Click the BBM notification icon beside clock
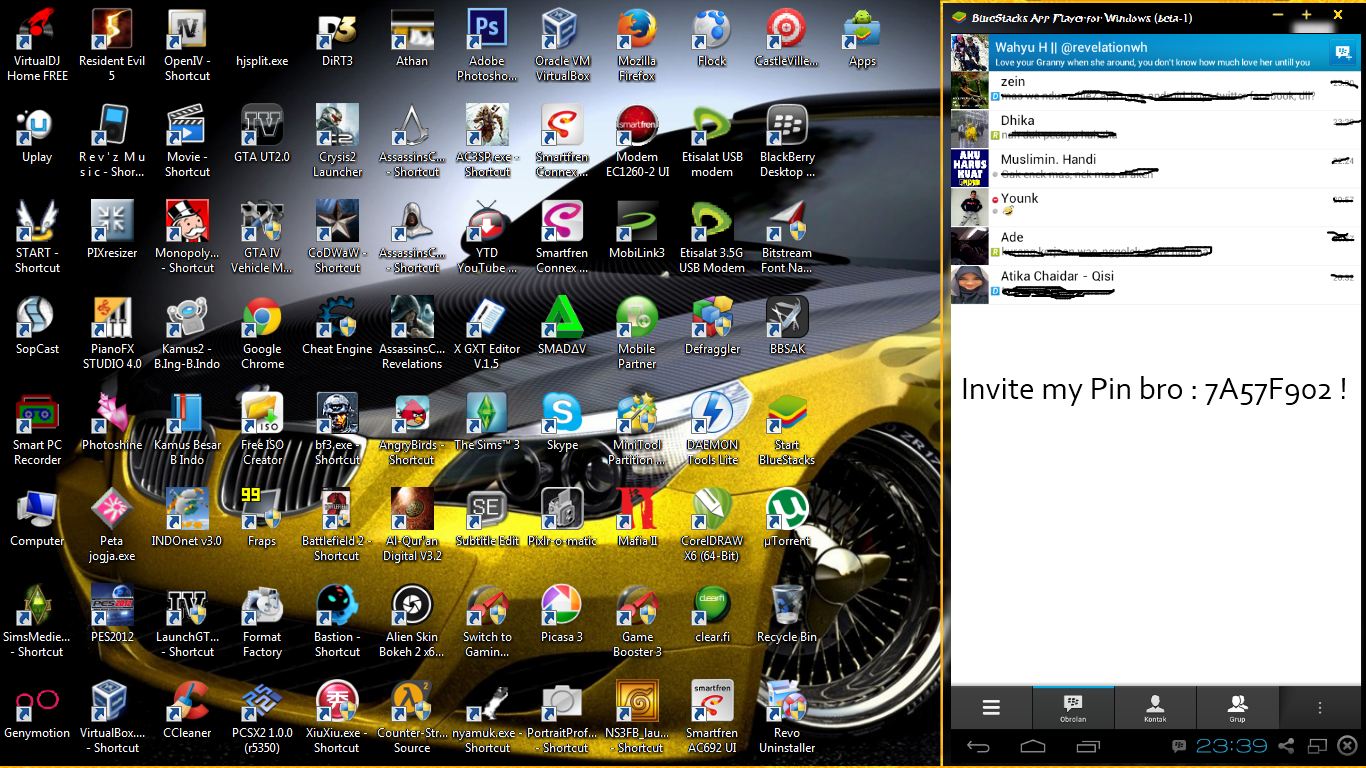 pyautogui.click(x=1180, y=746)
